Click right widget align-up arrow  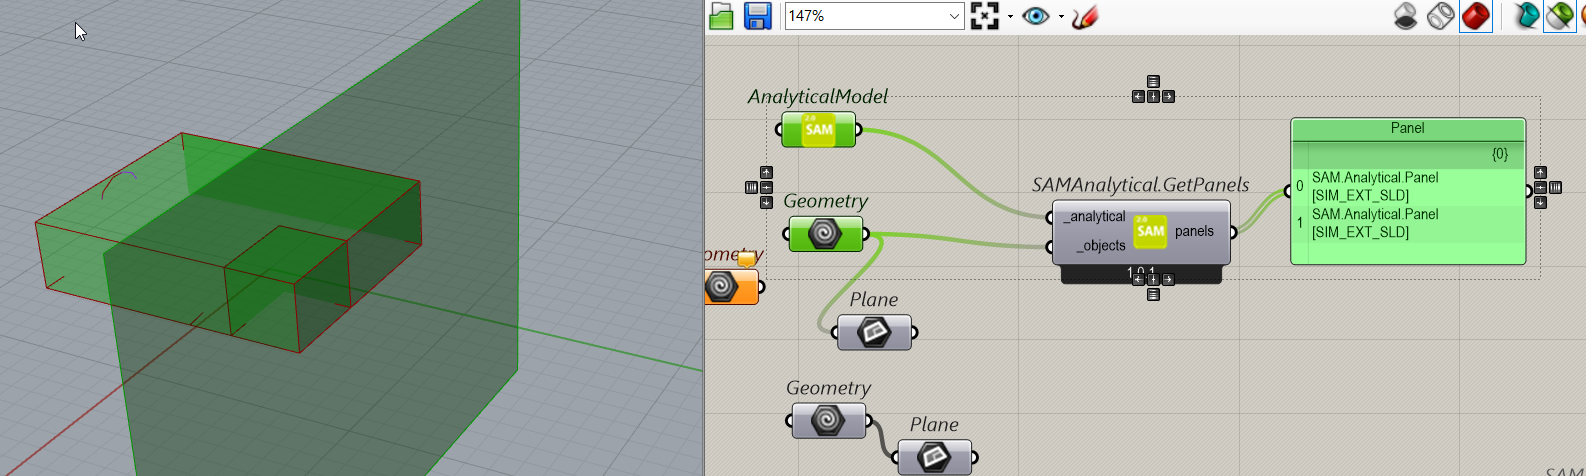tap(1540, 172)
